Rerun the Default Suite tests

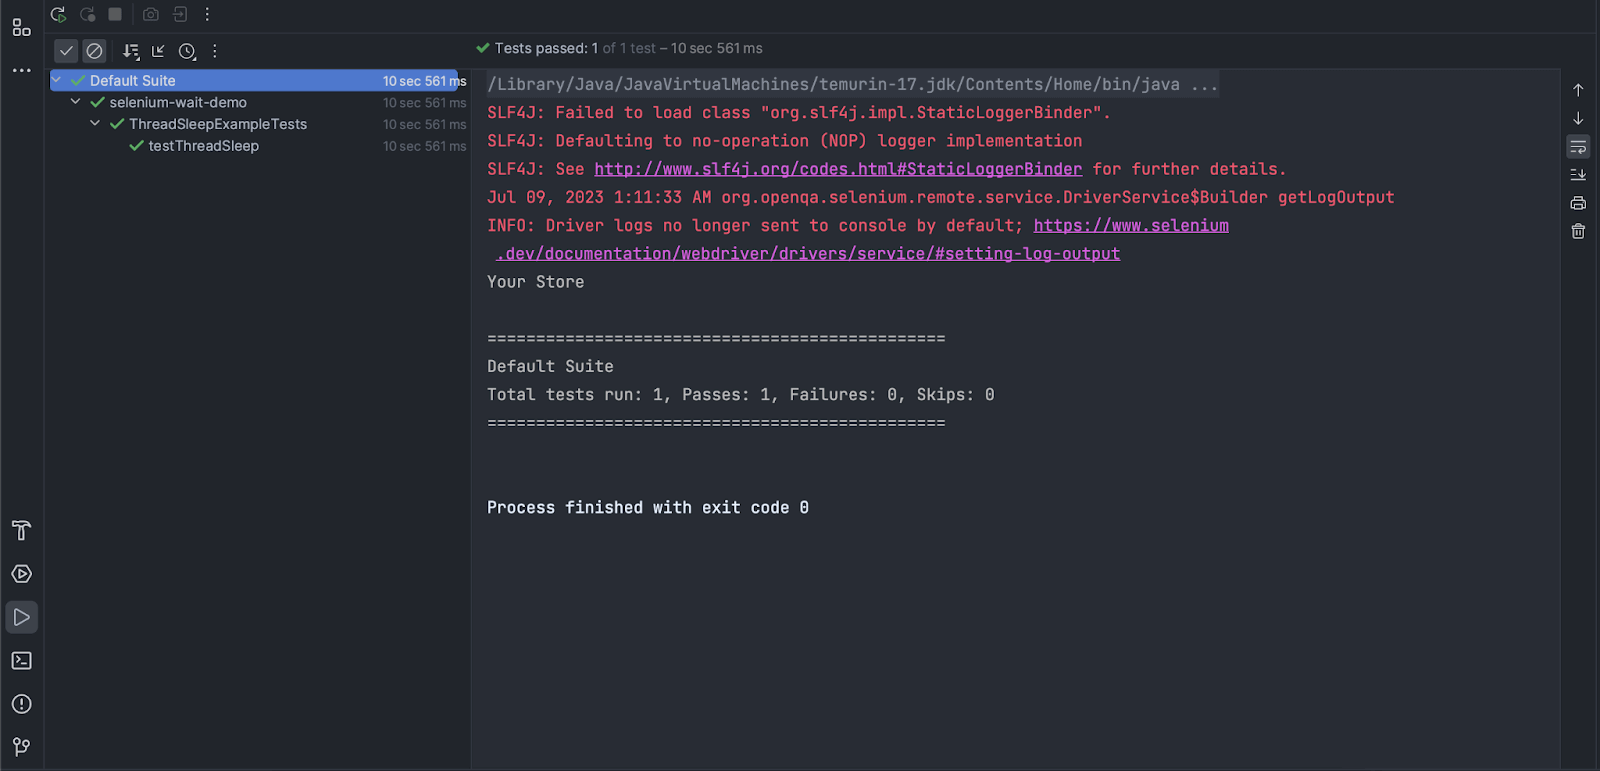(58, 15)
